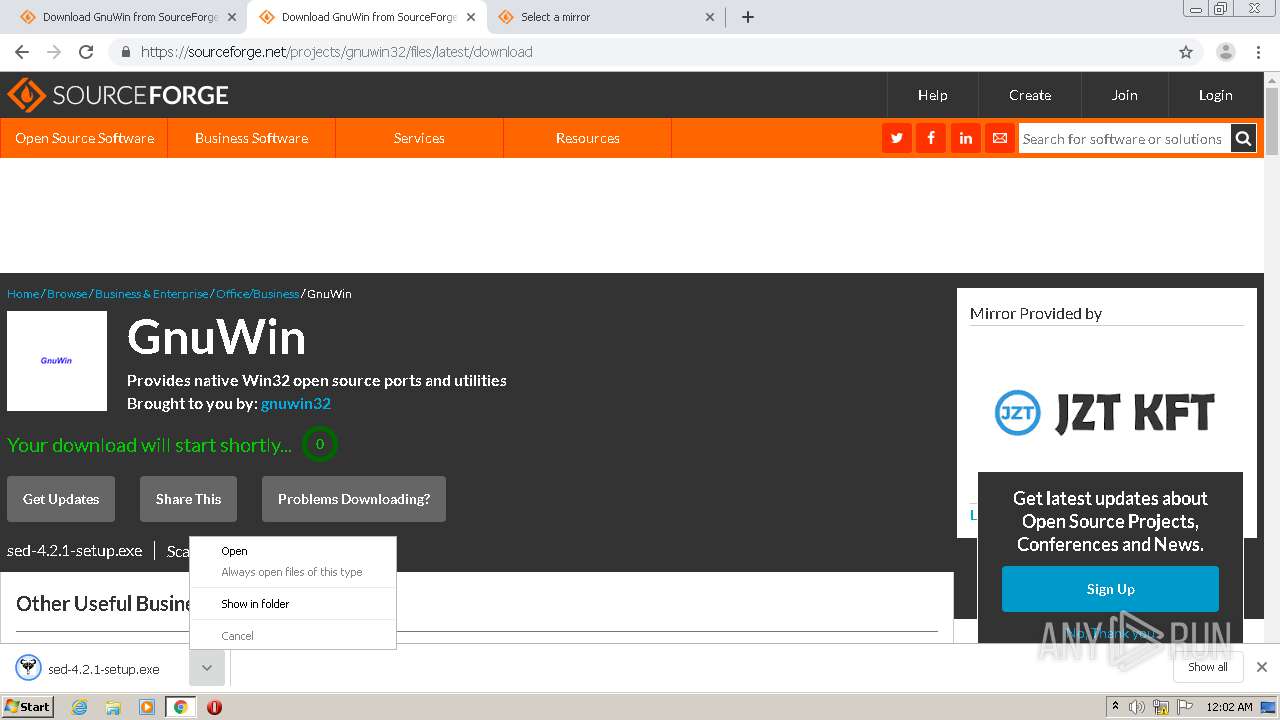Click the JZT KFT mirror logo
This screenshot has height=720, width=1280.
point(1104,412)
